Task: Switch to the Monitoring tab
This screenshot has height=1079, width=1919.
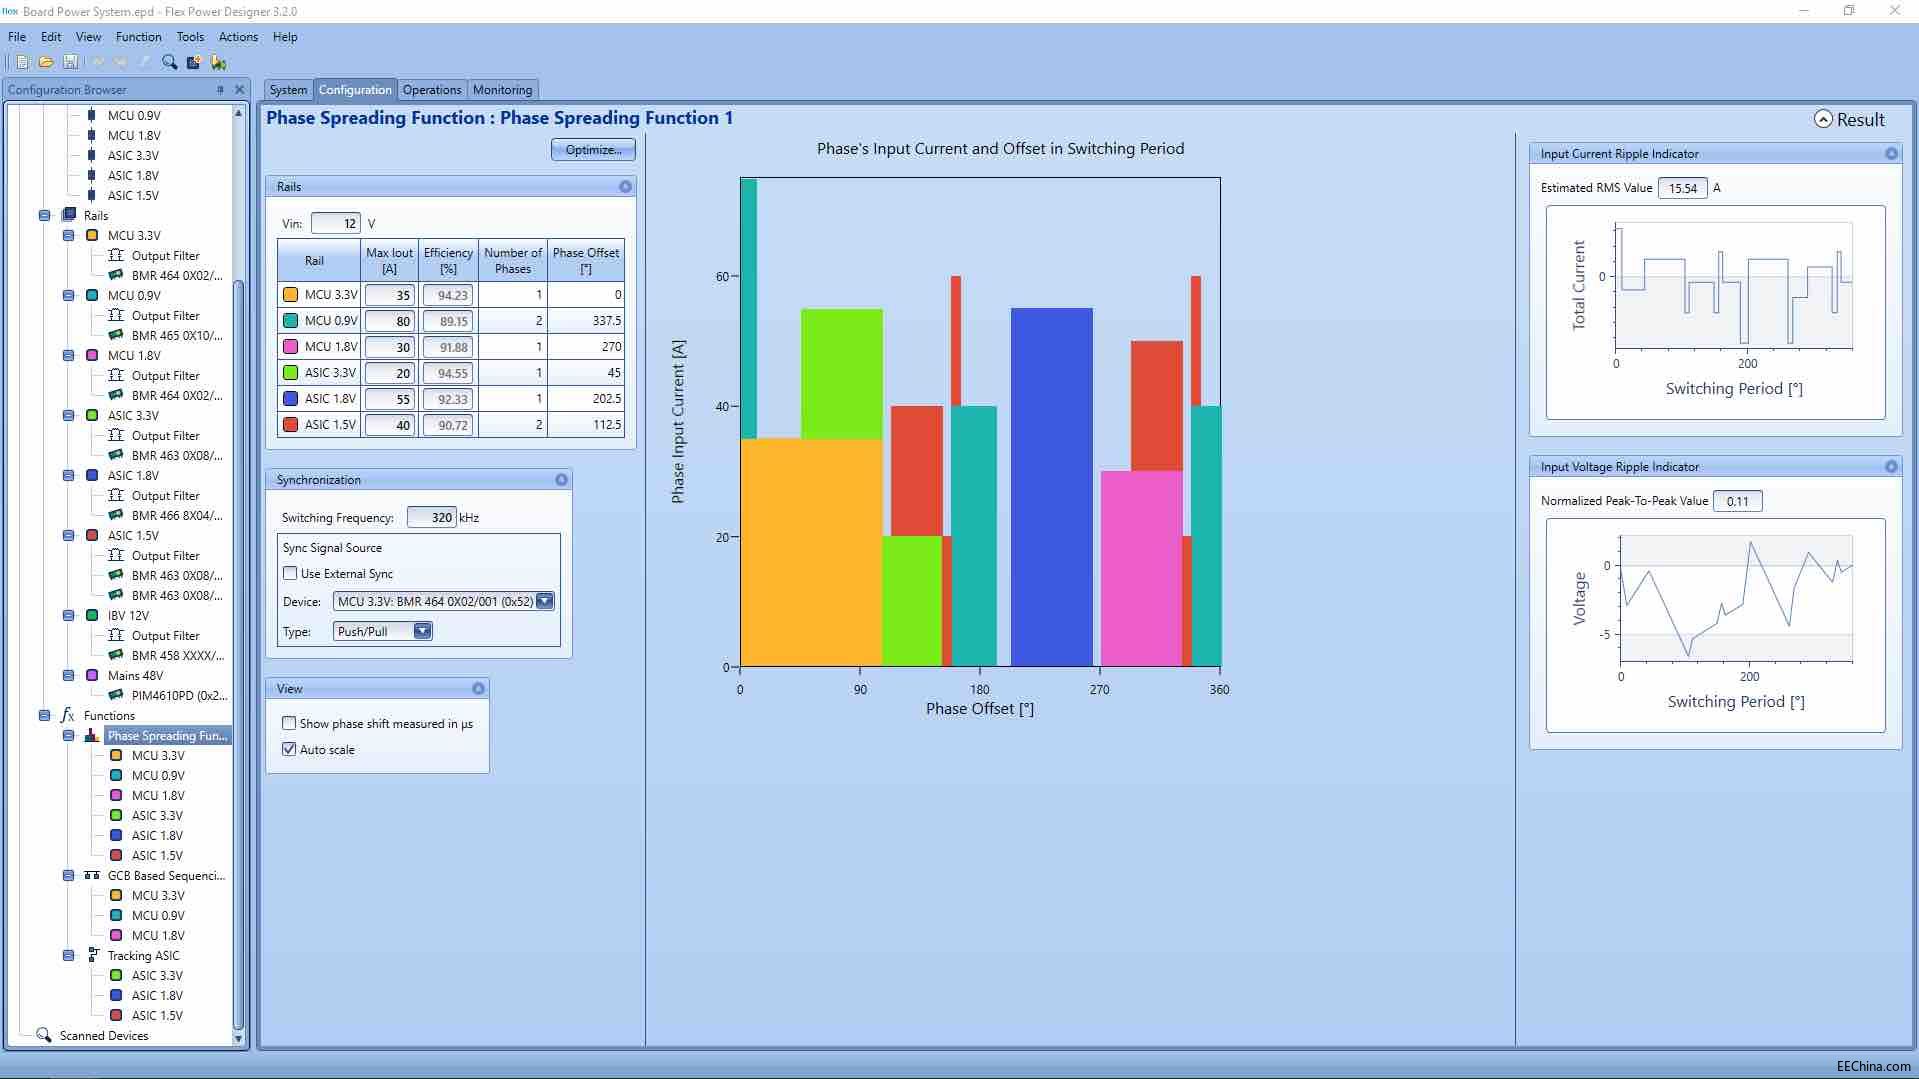Action: [502, 90]
